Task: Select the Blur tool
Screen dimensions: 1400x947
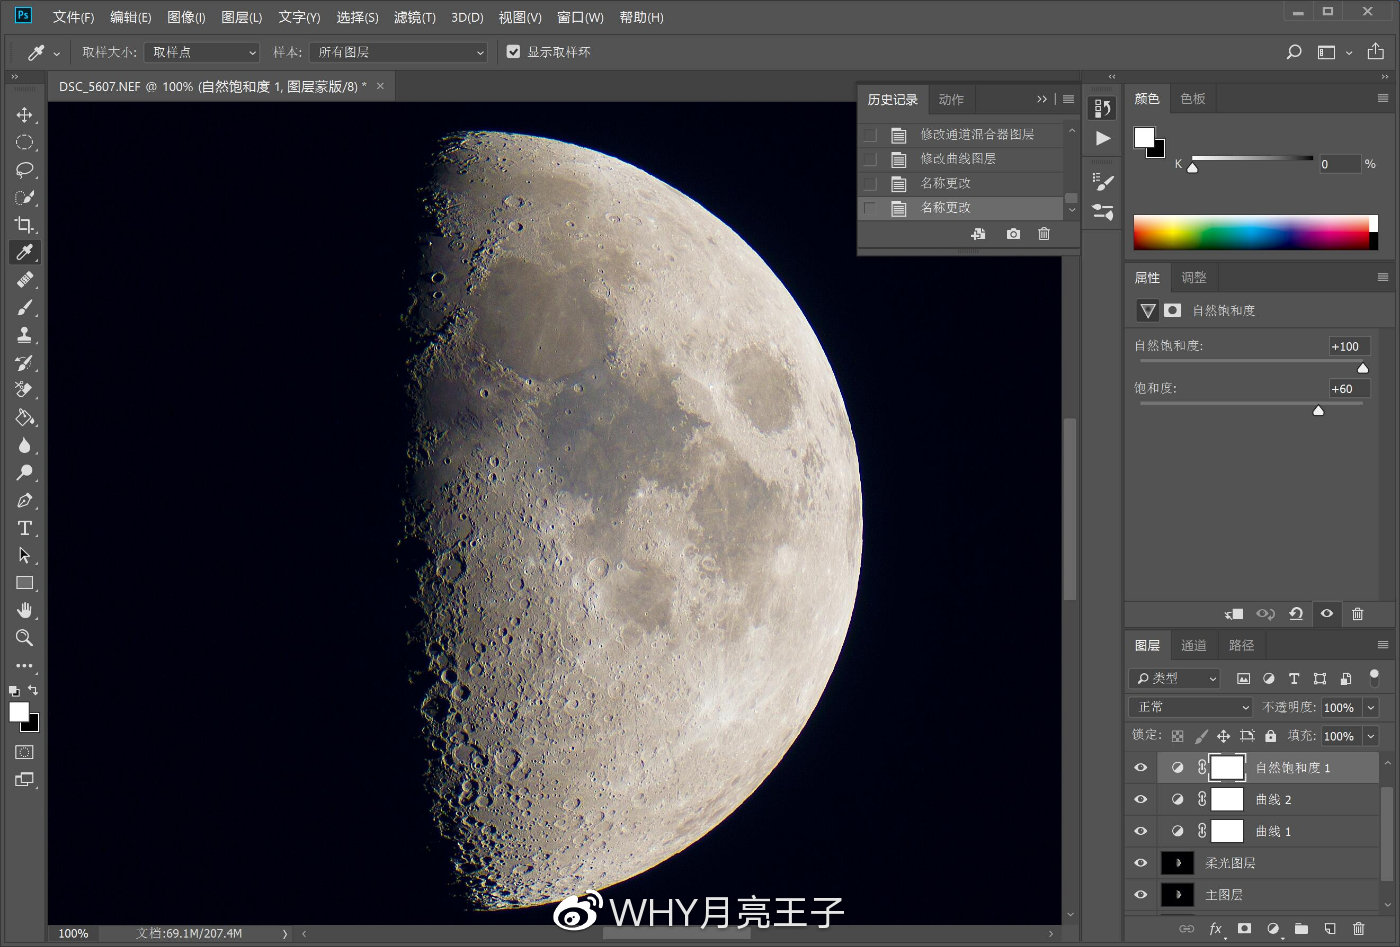Action: tap(24, 445)
